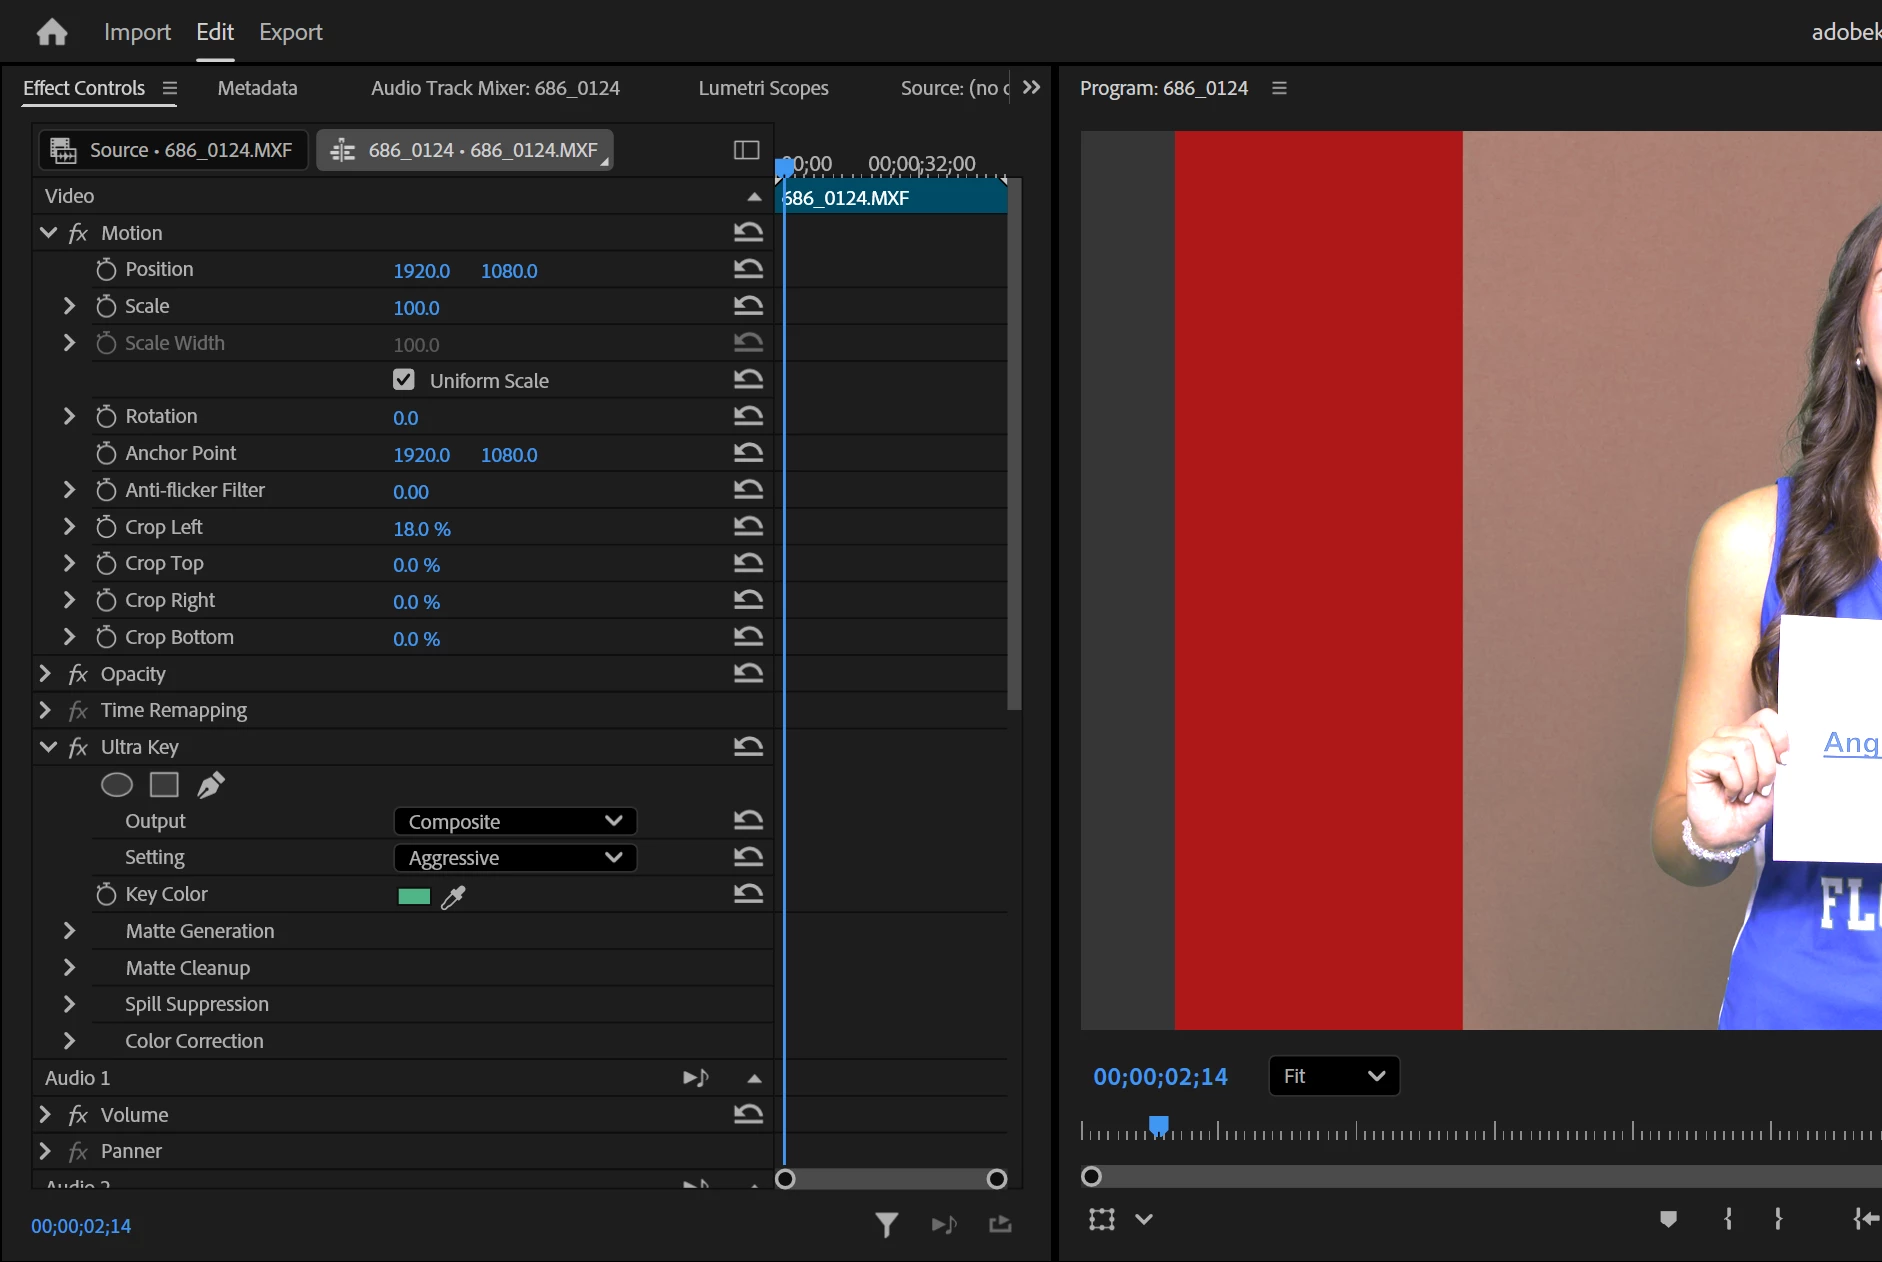Toggle Crop Left animation stopwatch
Screen dimensions: 1882x1262
[106, 528]
